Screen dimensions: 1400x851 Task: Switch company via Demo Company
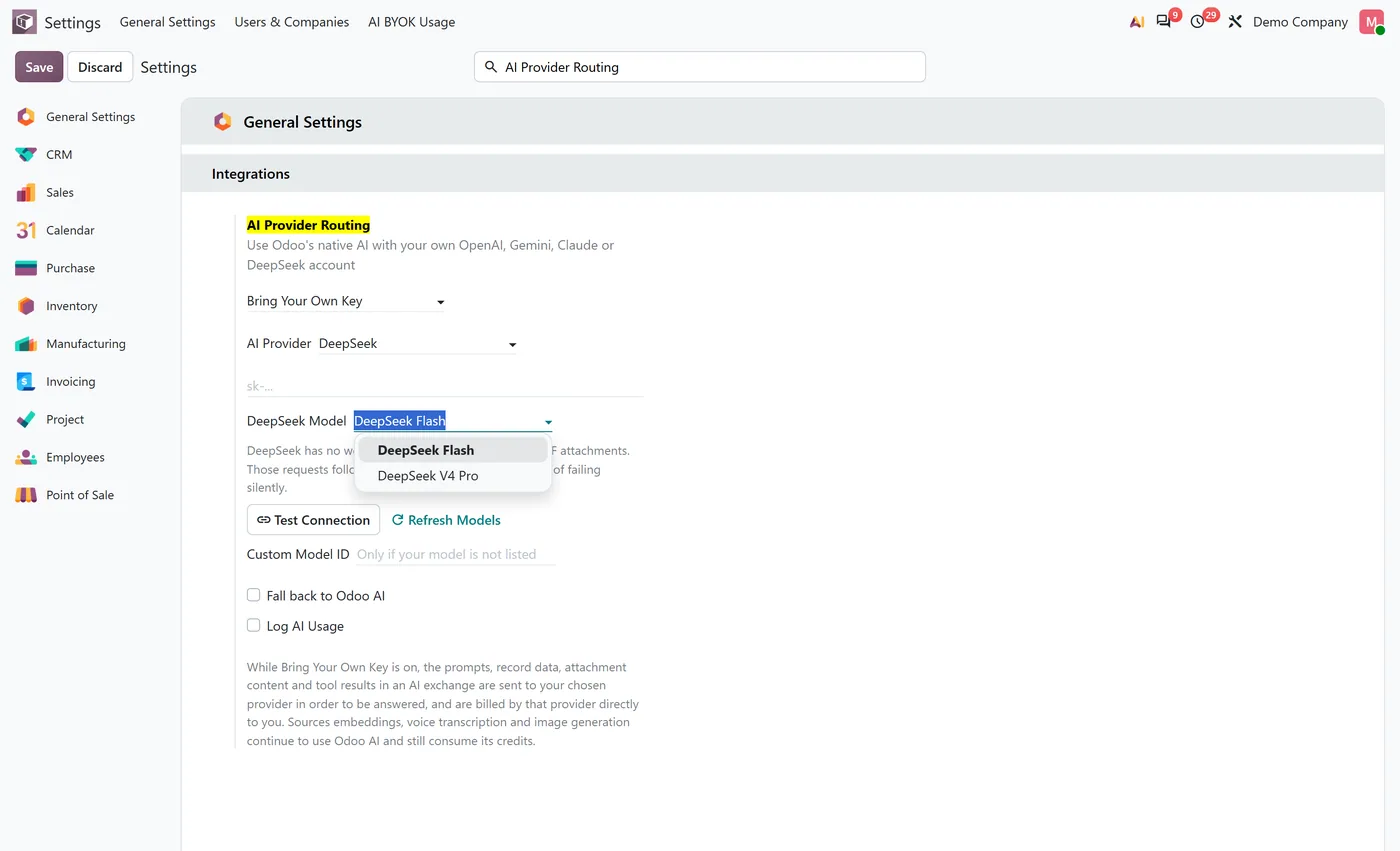pyautogui.click(x=1300, y=22)
